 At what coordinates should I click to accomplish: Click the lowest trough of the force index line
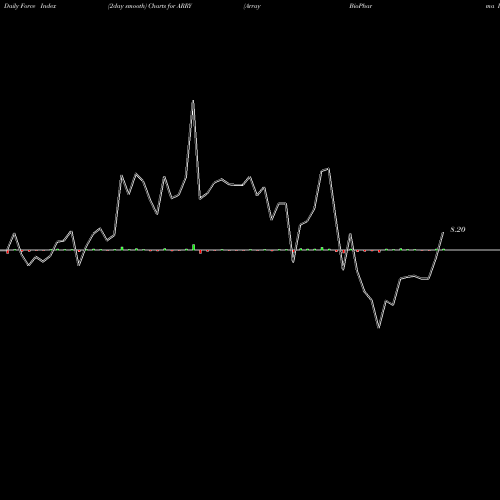379,327
